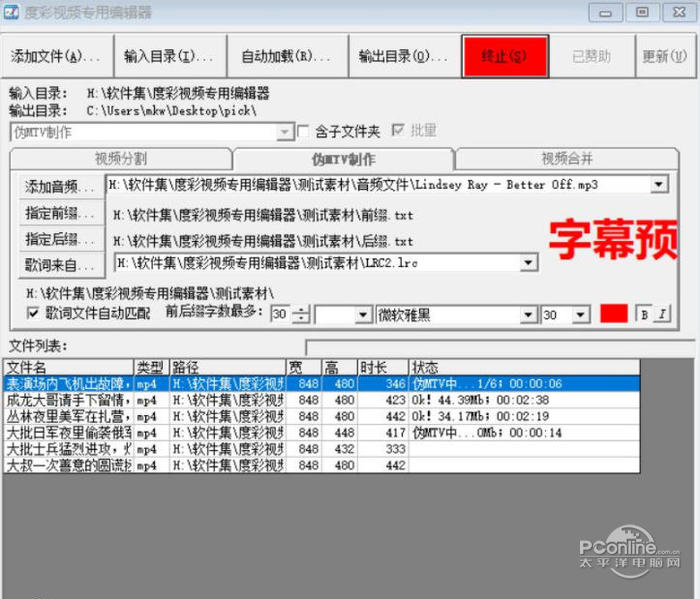Click the 状态 column header

tap(524, 367)
